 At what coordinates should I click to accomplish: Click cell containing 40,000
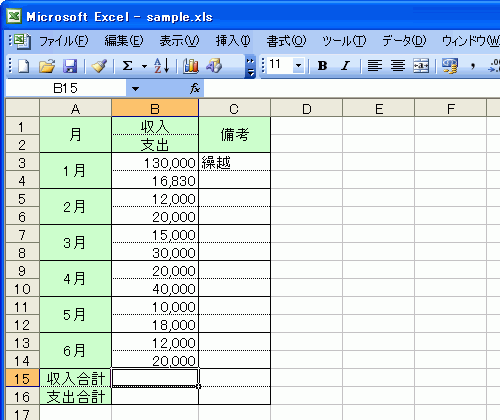pyautogui.click(x=155, y=288)
